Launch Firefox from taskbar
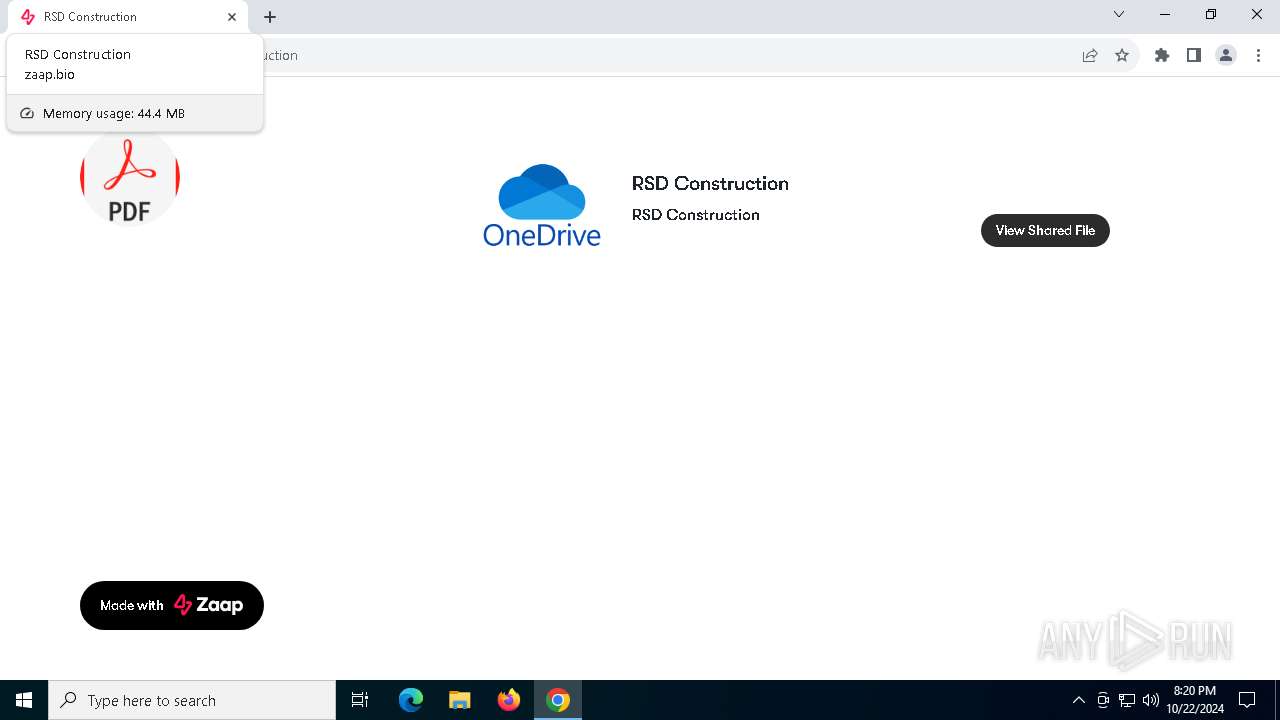The image size is (1280, 720). tap(509, 700)
